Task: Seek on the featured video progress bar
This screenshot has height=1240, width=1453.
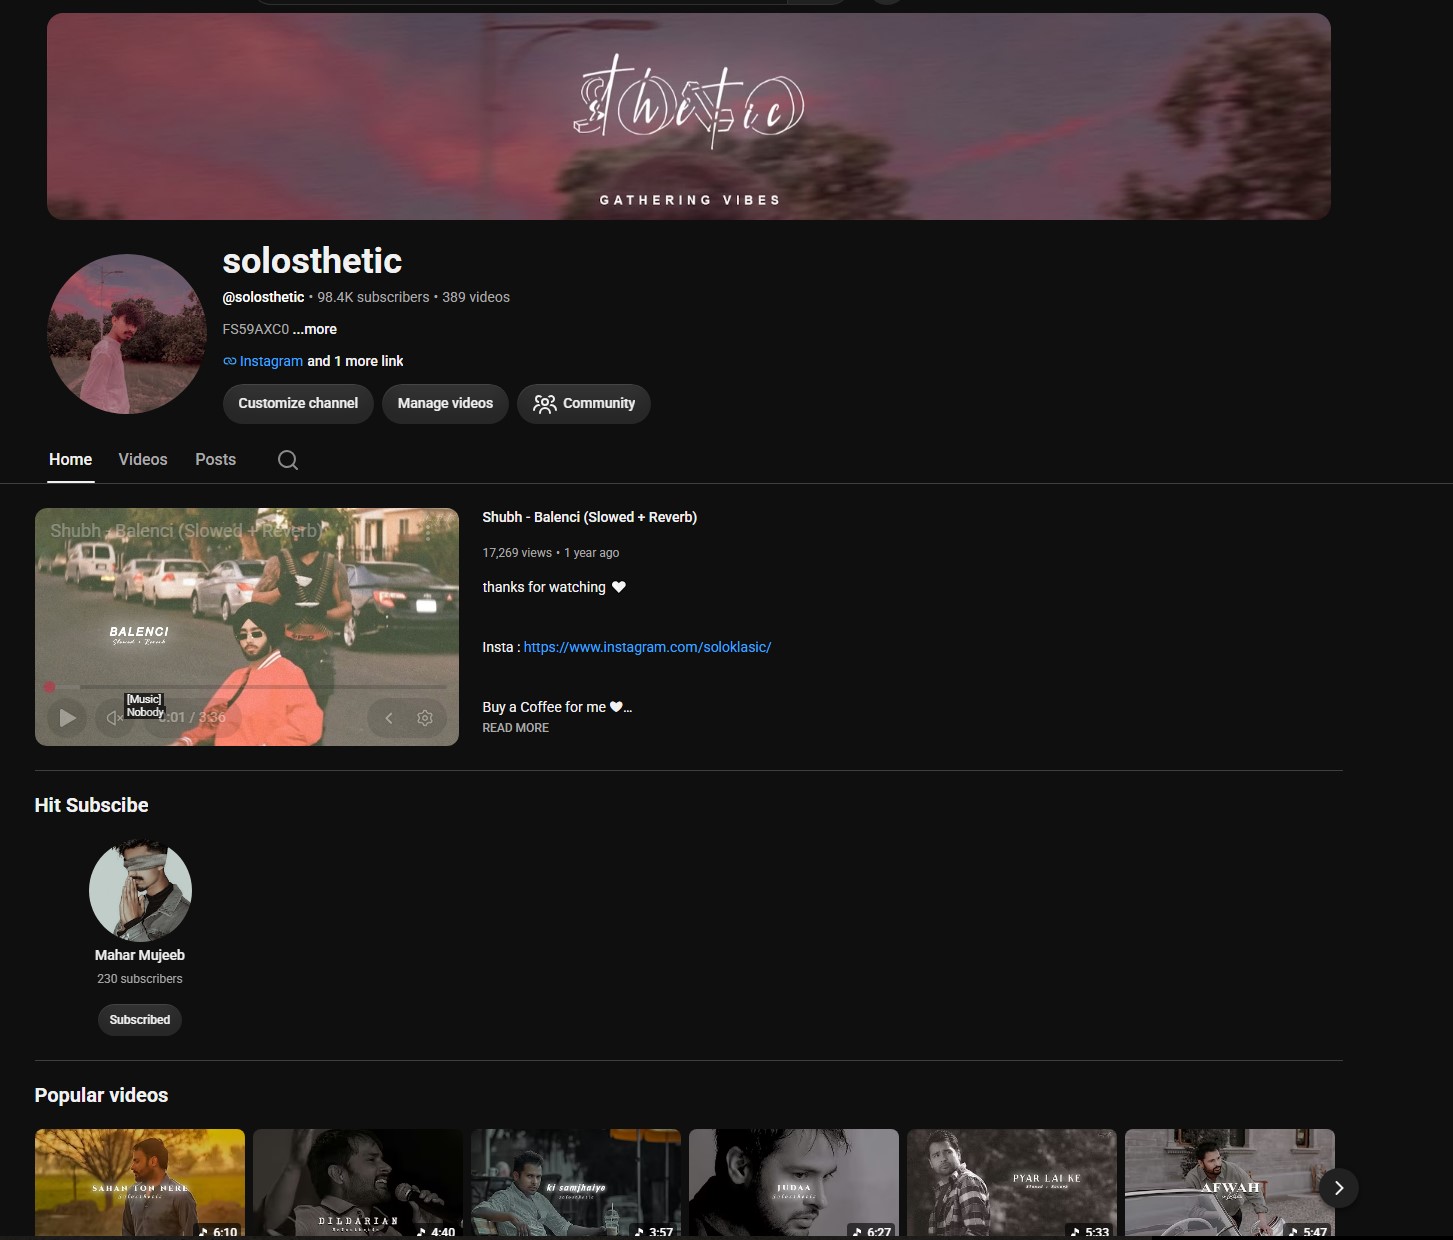Action: pyautogui.click(x=247, y=687)
